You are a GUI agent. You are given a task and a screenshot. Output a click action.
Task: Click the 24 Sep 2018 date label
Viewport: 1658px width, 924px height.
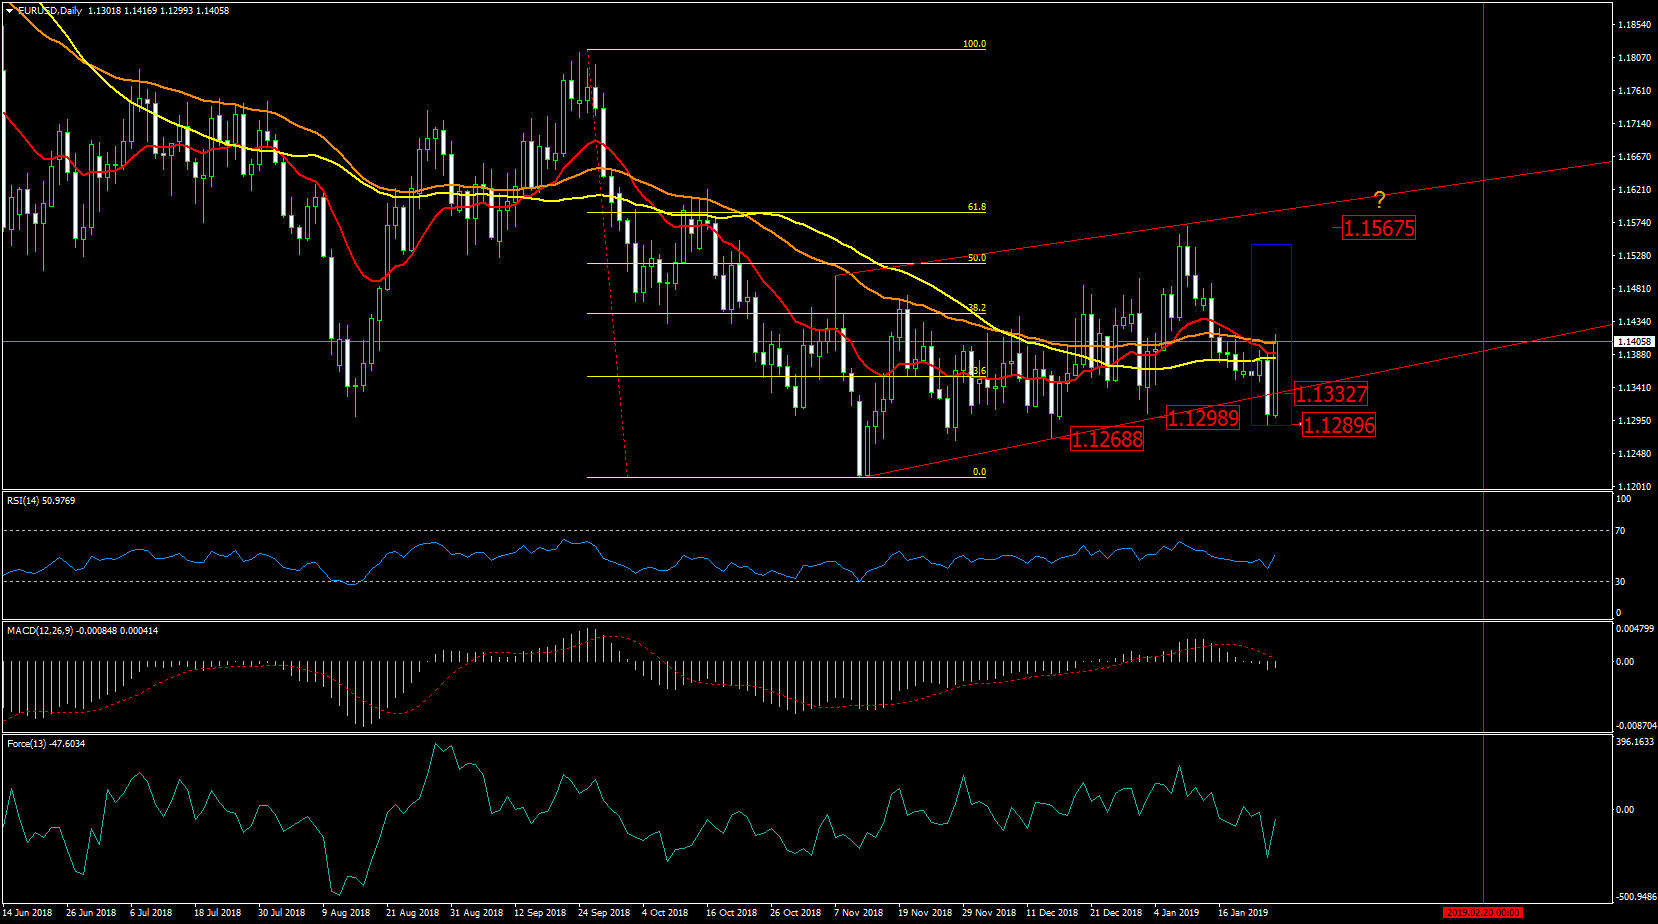pos(604,912)
